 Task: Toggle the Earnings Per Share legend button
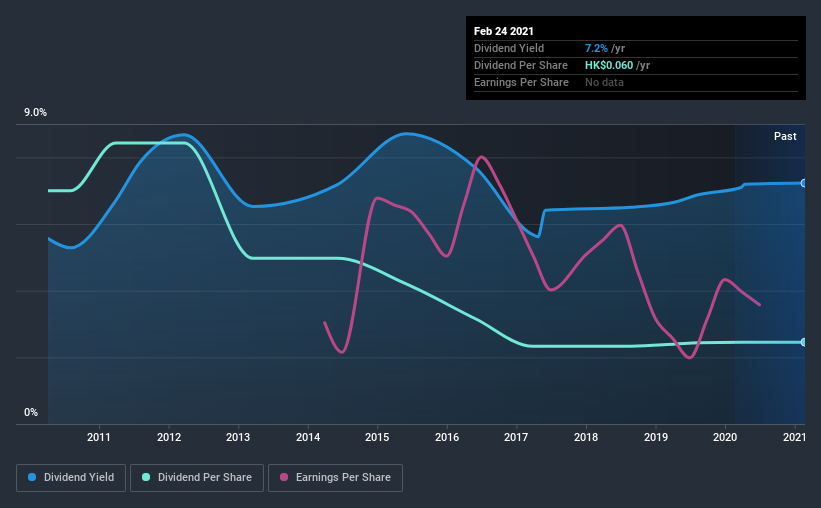click(x=335, y=478)
